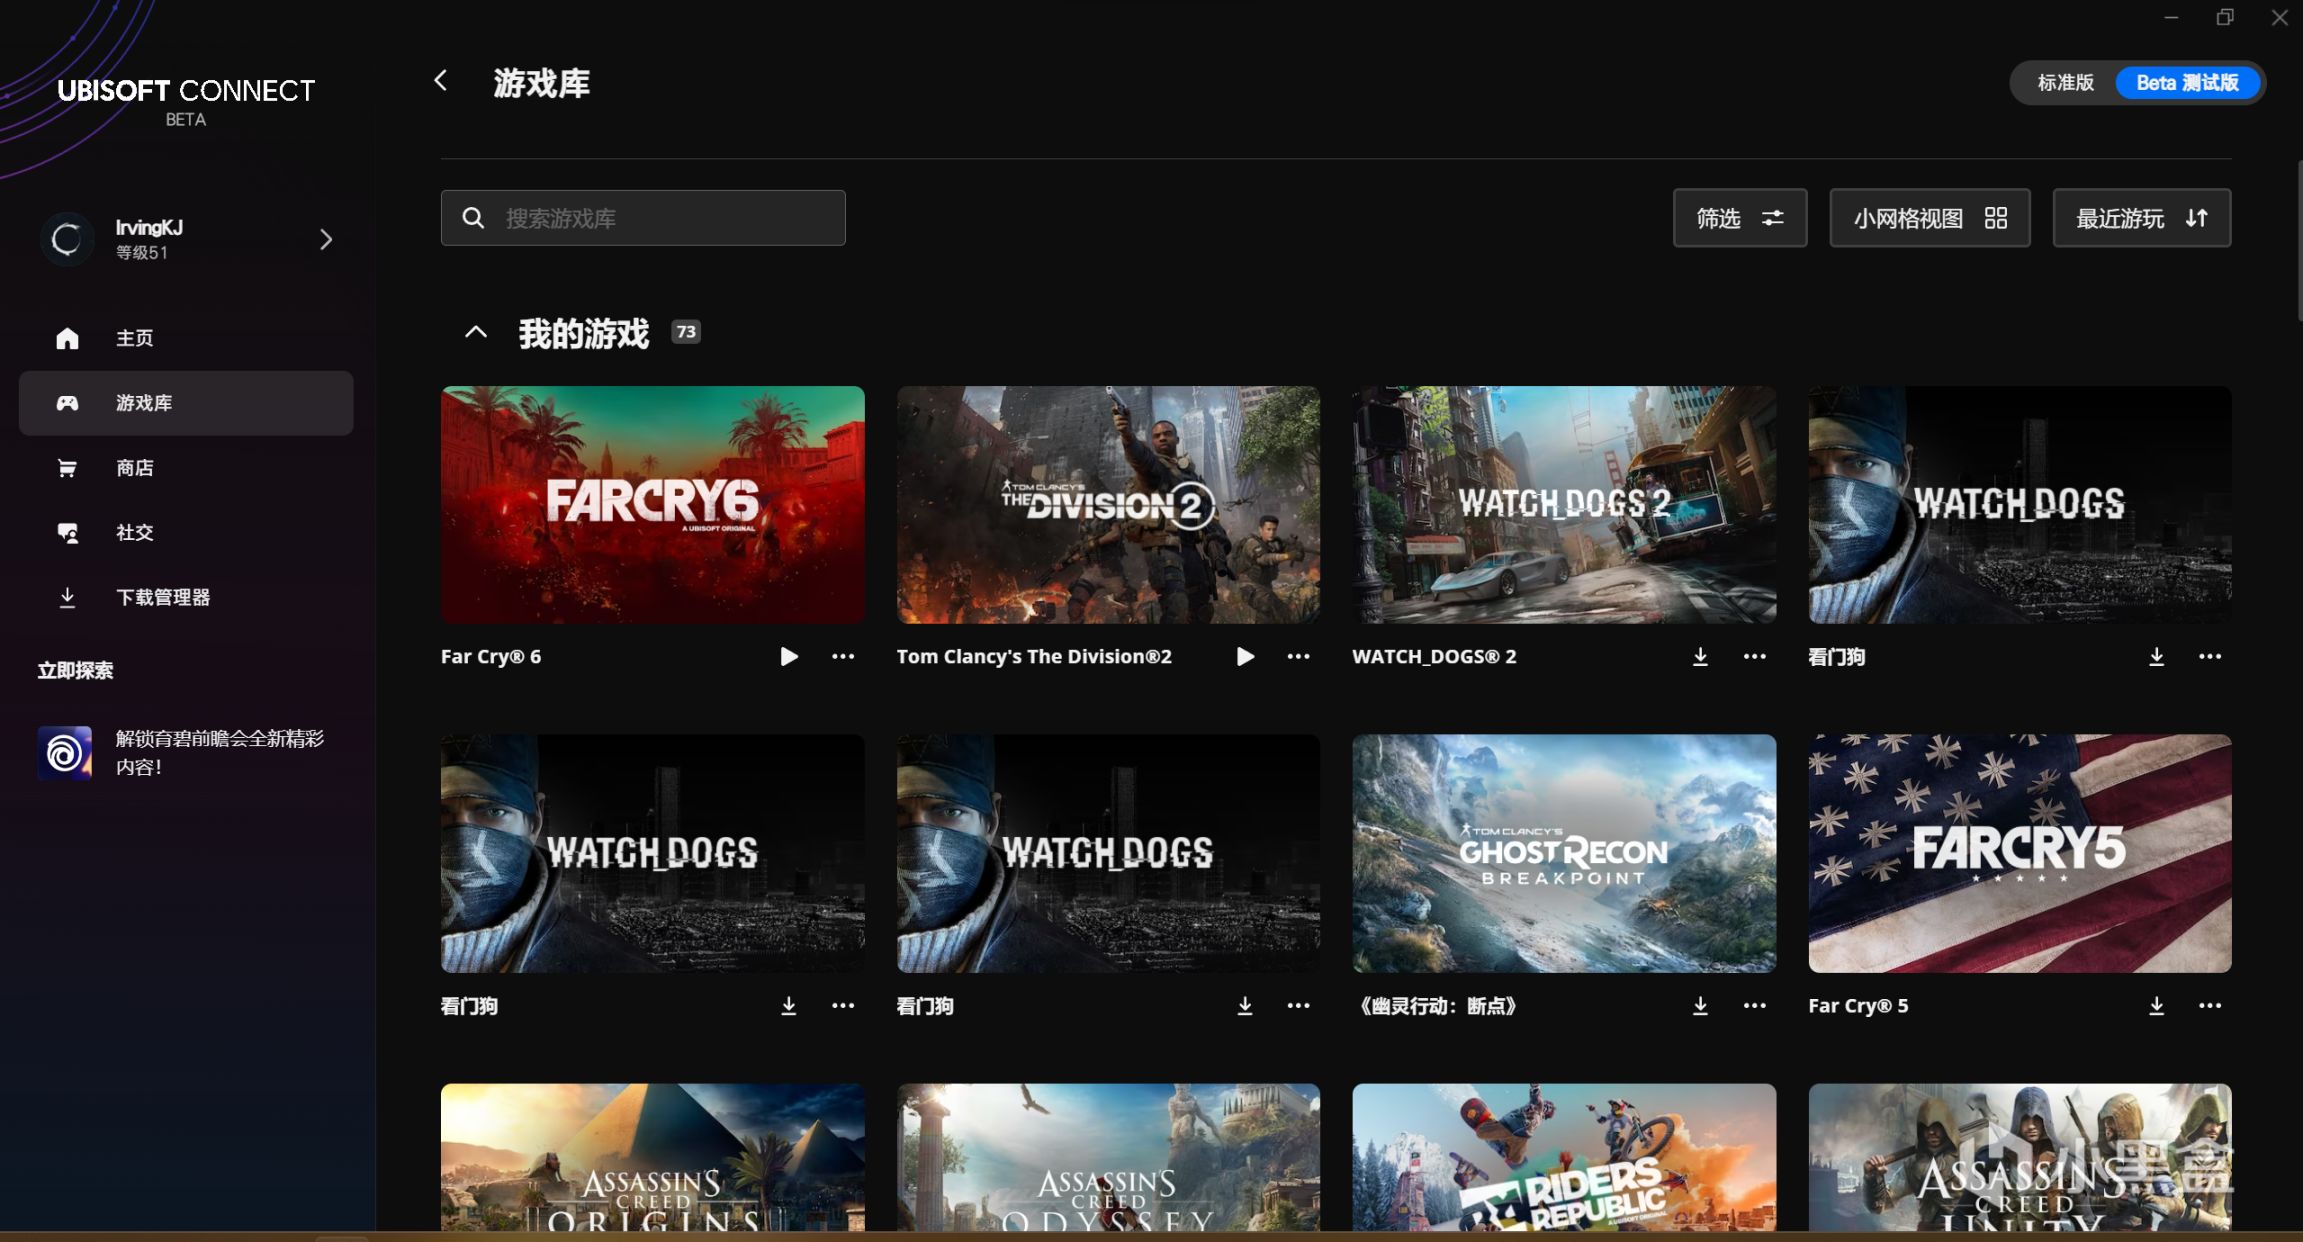This screenshot has height=1242, width=2303.
Task: Go to the 商店 store section
Action: (x=134, y=468)
